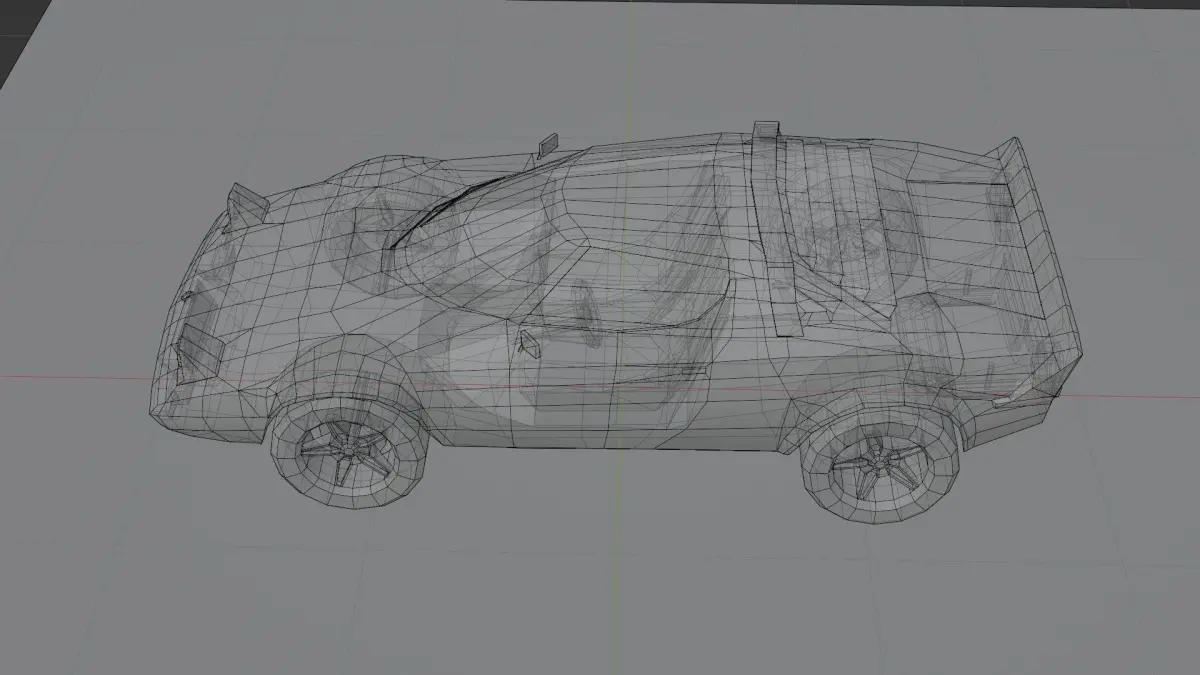Click the rear spoiler wing of the car
The height and width of the screenshot is (675, 1200).
[1036, 250]
